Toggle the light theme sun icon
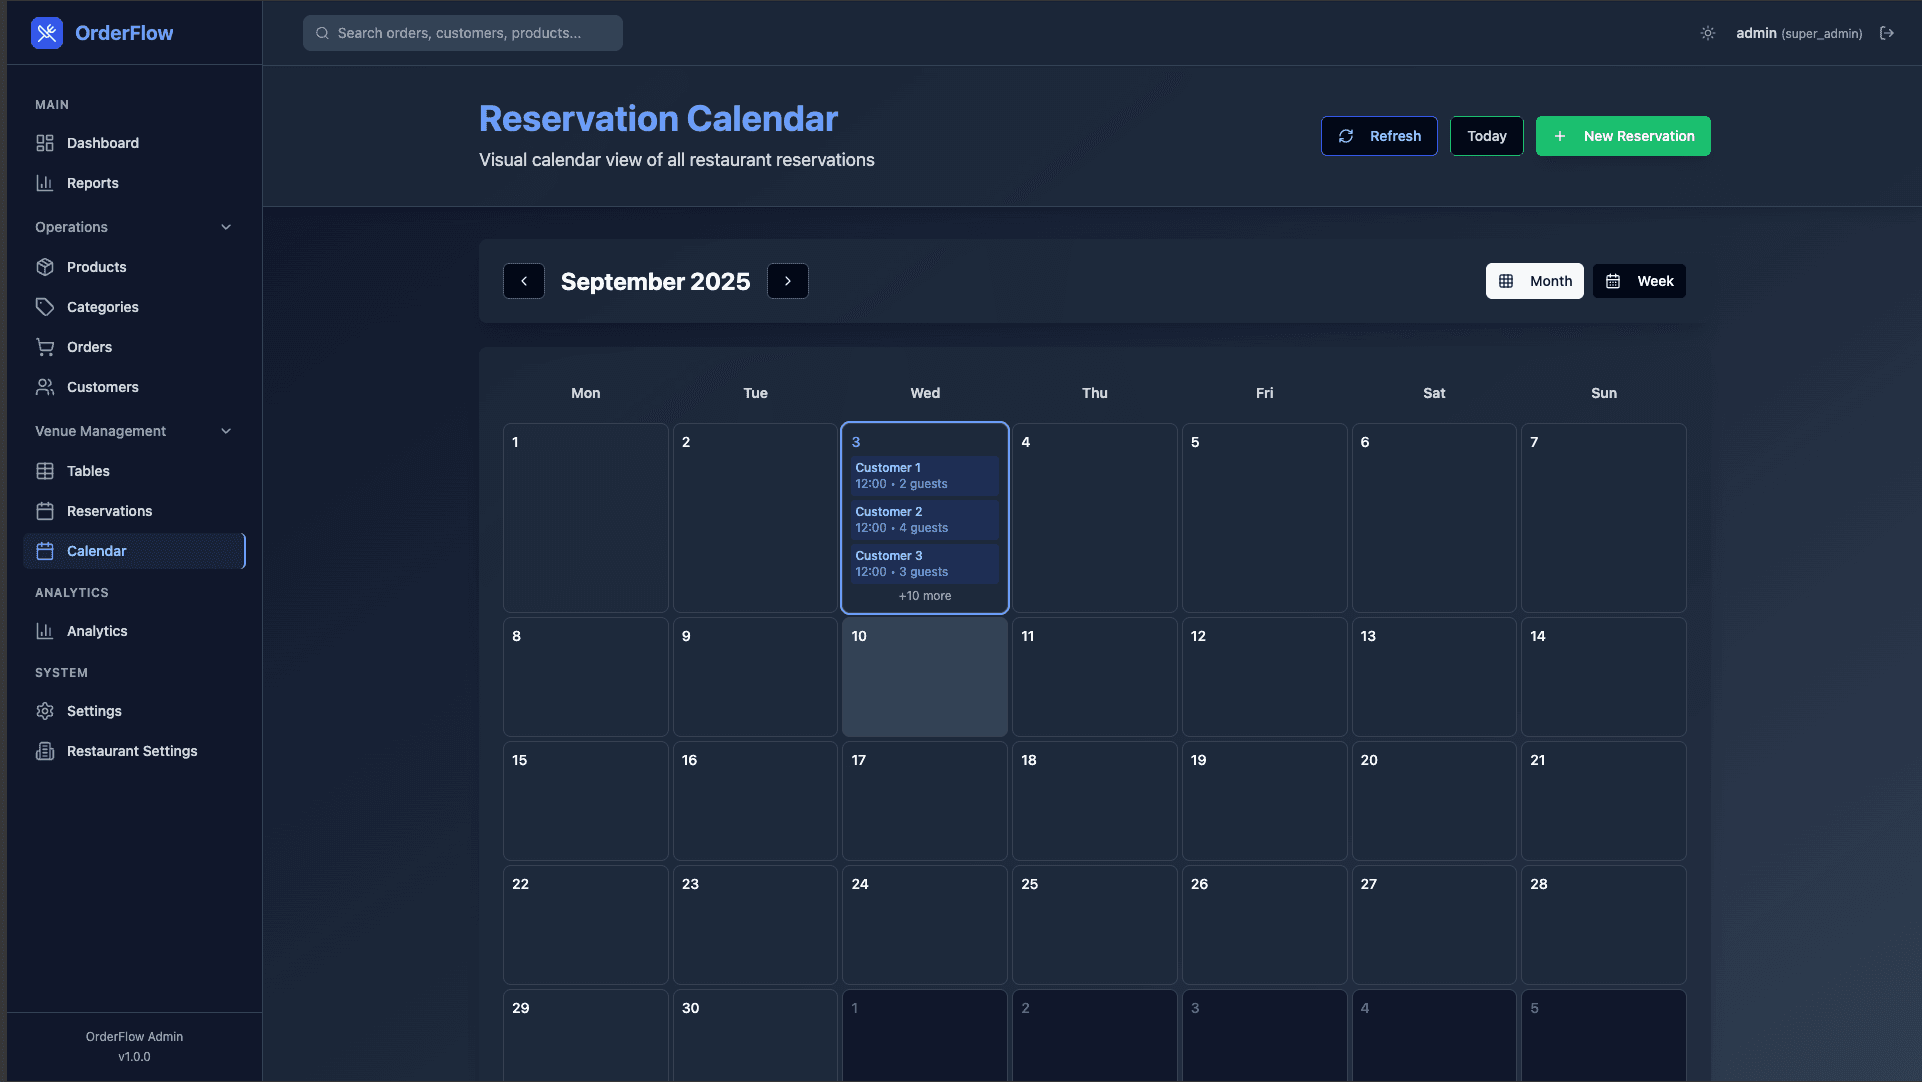Image resolution: width=1922 pixels, height=1082 pixels. click(1707, 32)
